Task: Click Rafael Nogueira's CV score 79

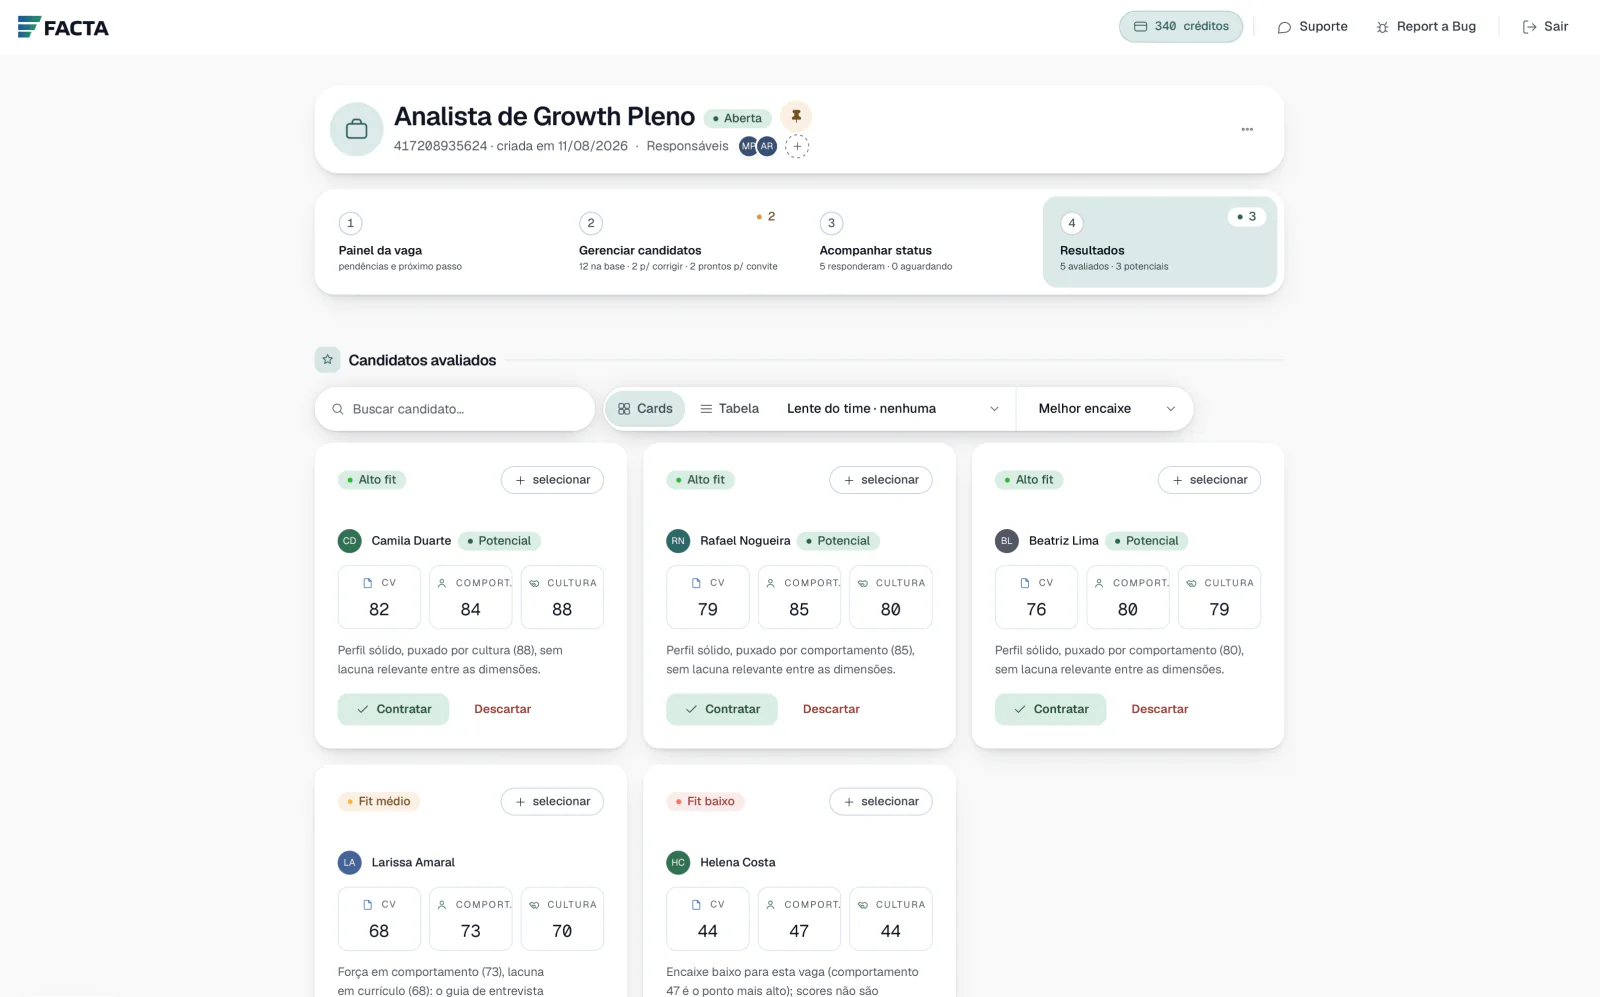Action: coord(708,598)
